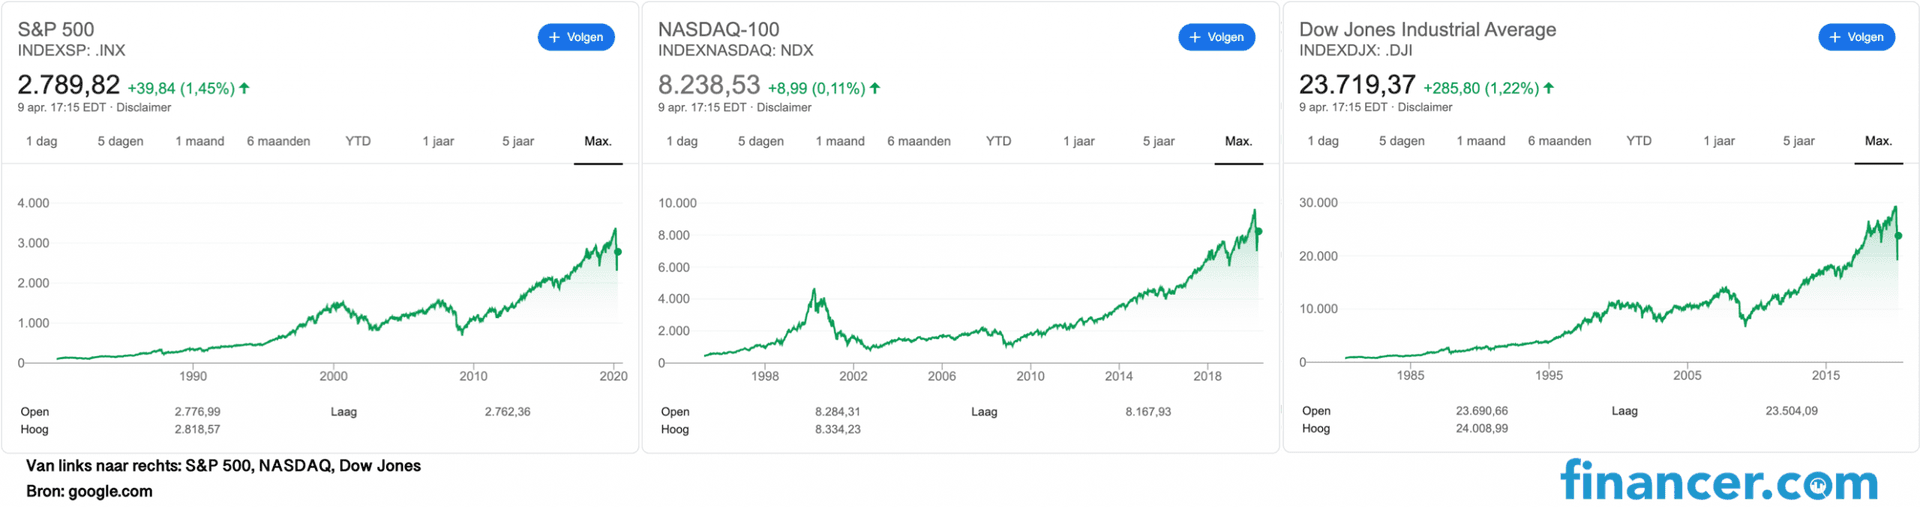Select '6 maanden' on NASDAQ-100 chart

tap(918, 141)
